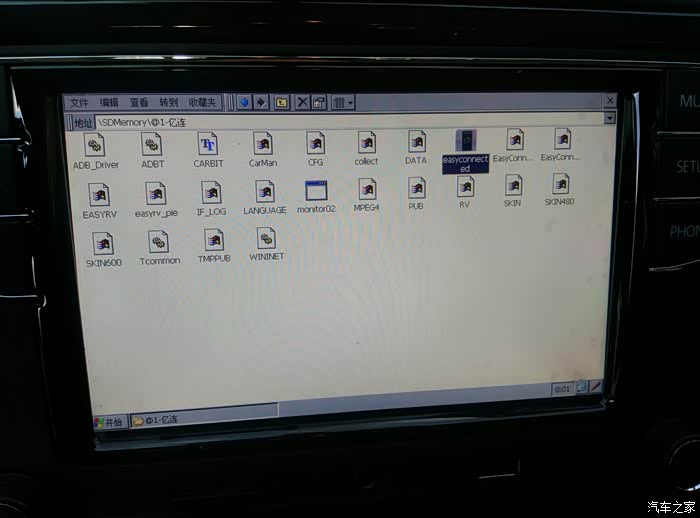Open the Tcommon file
The image size is (700, 518).
click(x=159, y=247)
